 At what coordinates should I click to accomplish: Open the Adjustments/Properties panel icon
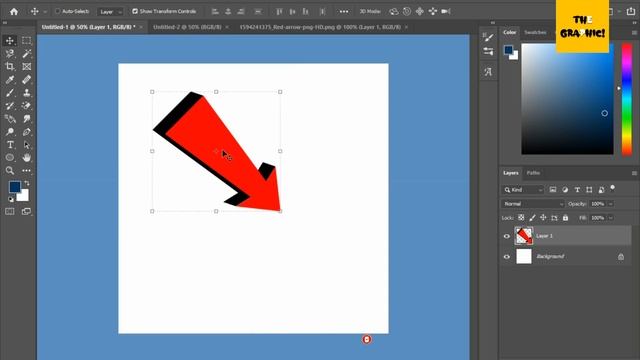(x=488, y=51)
